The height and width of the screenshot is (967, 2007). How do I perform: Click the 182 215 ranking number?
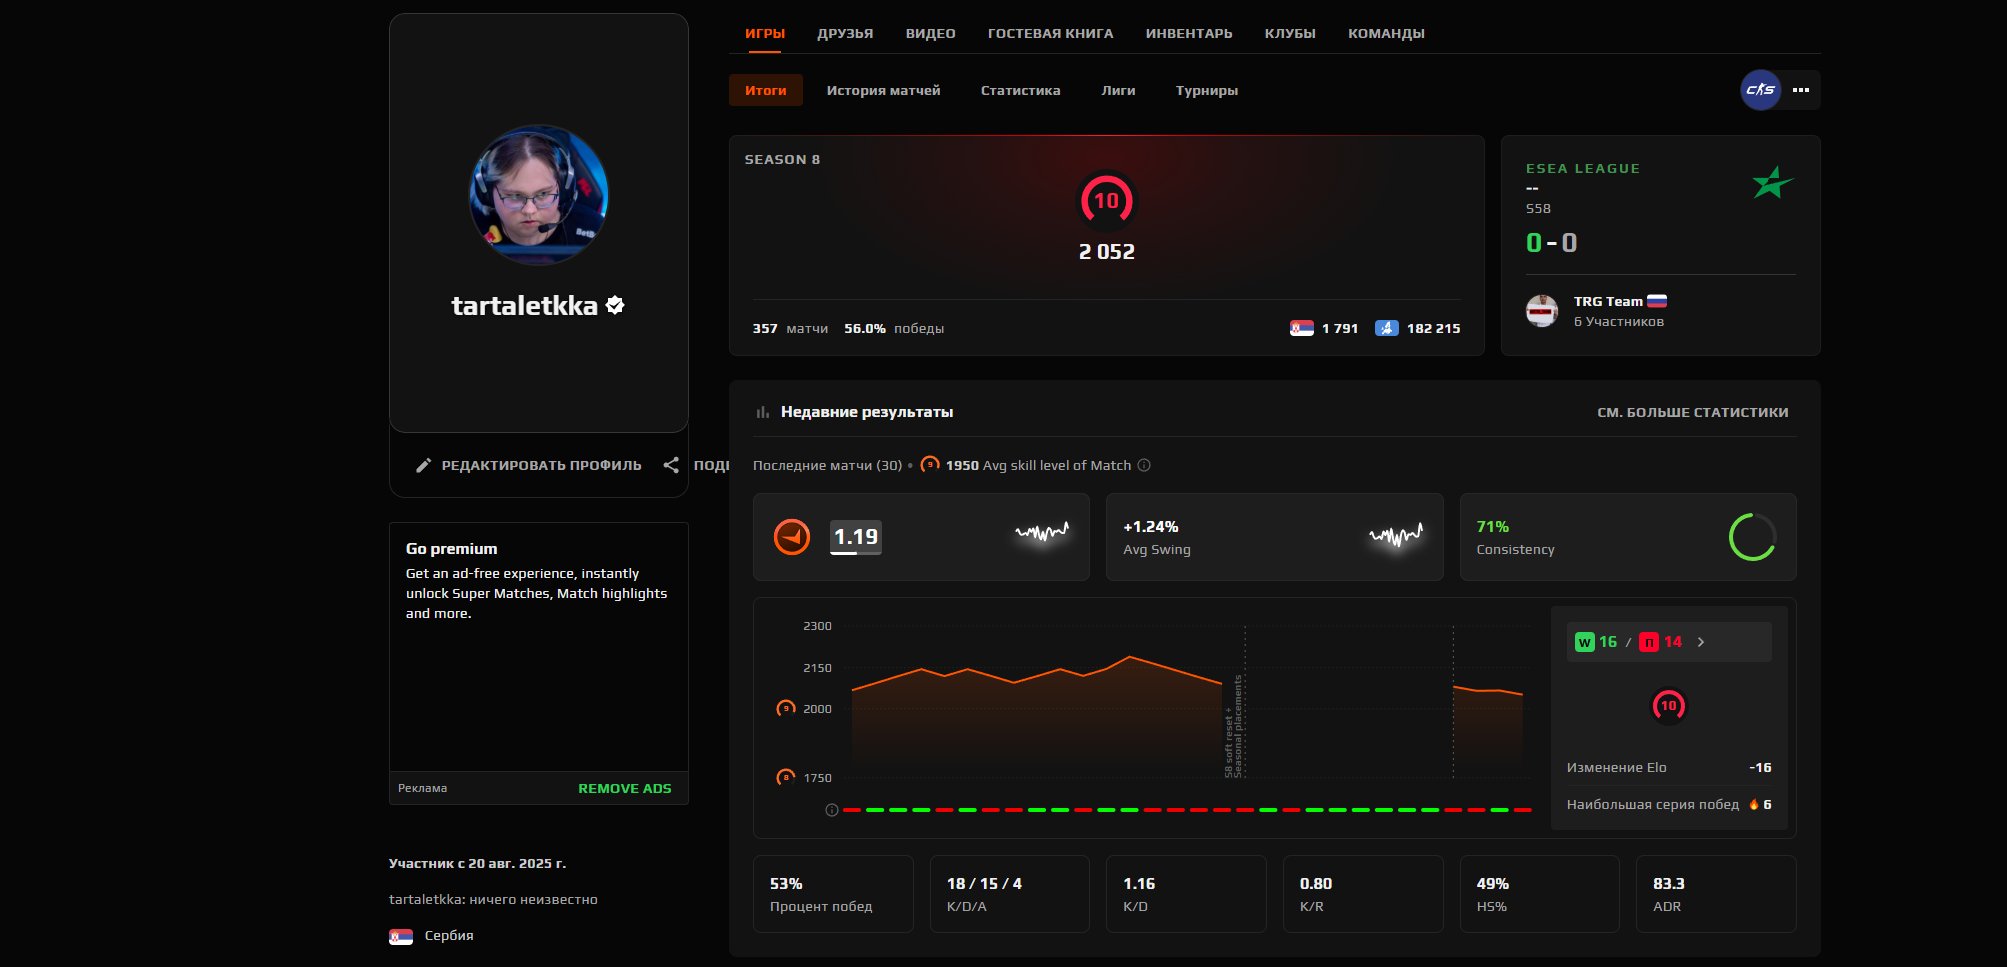[x=1433, y=328]
